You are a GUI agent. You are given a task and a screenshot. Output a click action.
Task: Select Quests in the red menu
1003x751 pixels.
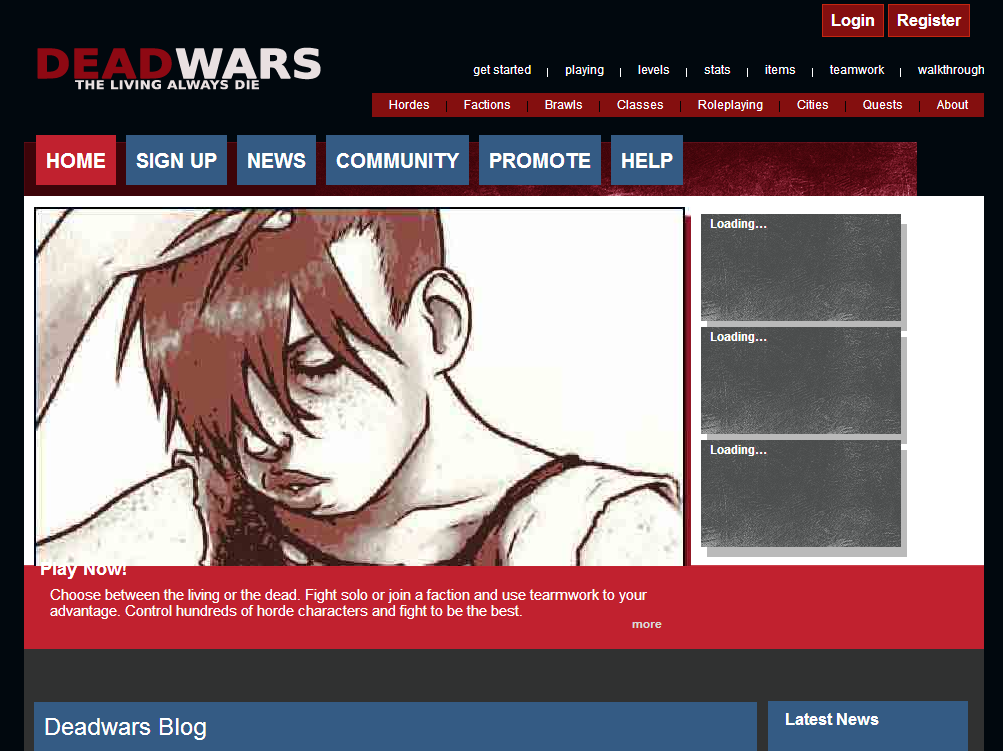882,105
